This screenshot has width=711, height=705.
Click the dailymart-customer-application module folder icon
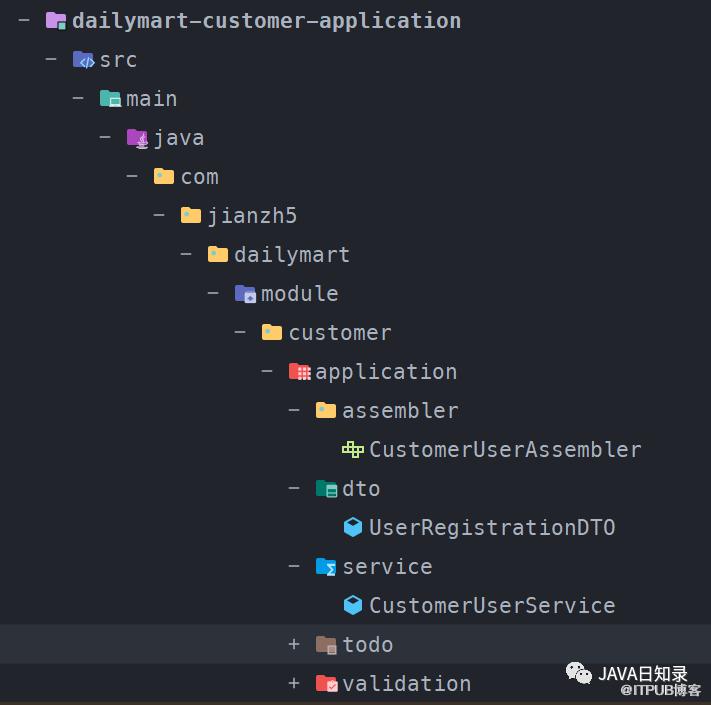pyautogui.click(x=56, y=21)
